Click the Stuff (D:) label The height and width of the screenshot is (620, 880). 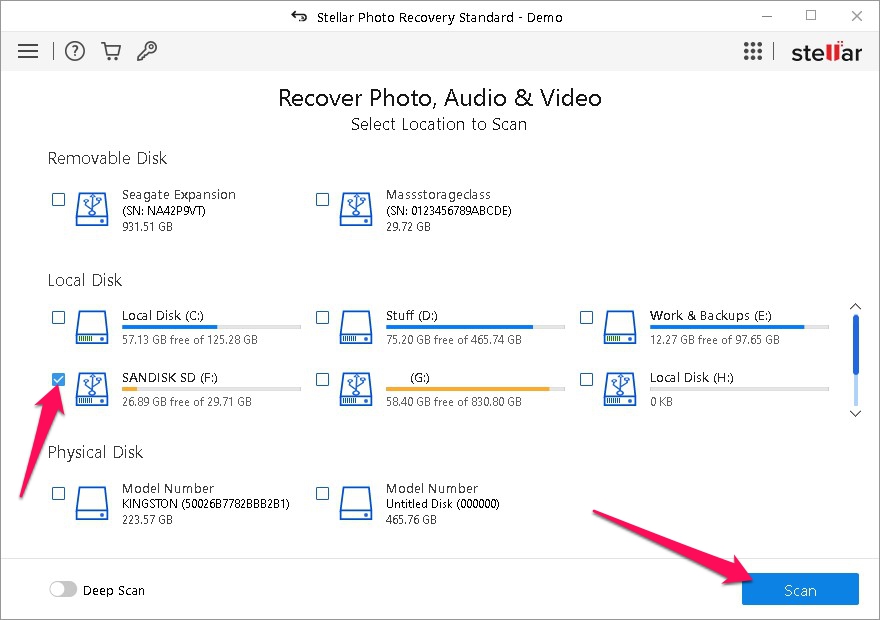coord(411,315)
